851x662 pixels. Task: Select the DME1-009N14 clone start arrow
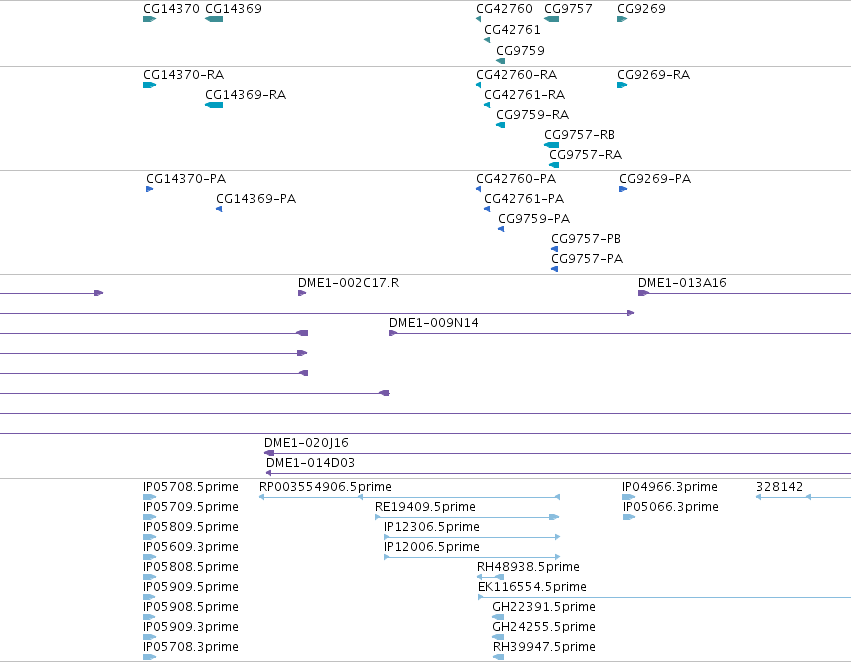coord(393,333)
